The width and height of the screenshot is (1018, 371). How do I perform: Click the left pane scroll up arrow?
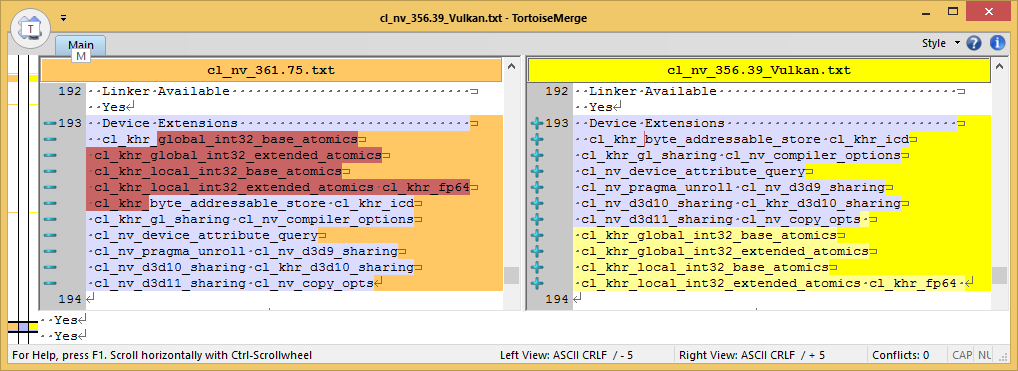click(511, 67)
